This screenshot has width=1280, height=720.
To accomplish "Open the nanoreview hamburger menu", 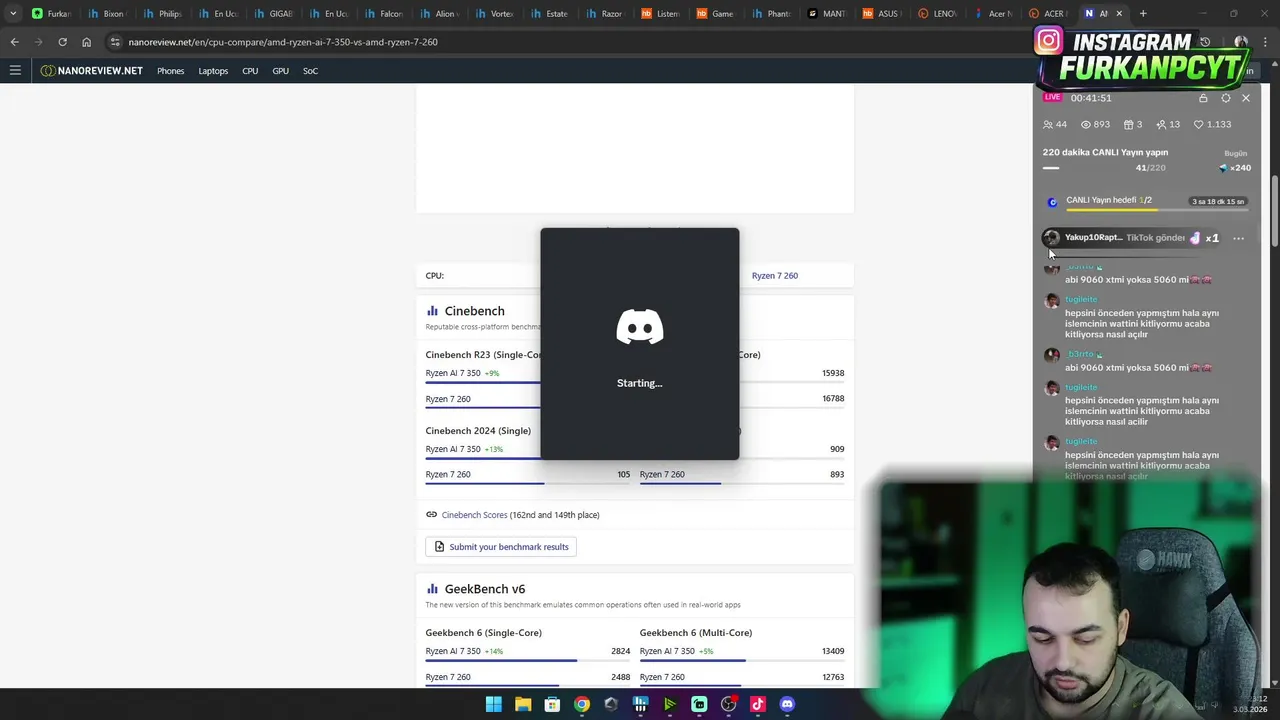I will pos(15,70).
